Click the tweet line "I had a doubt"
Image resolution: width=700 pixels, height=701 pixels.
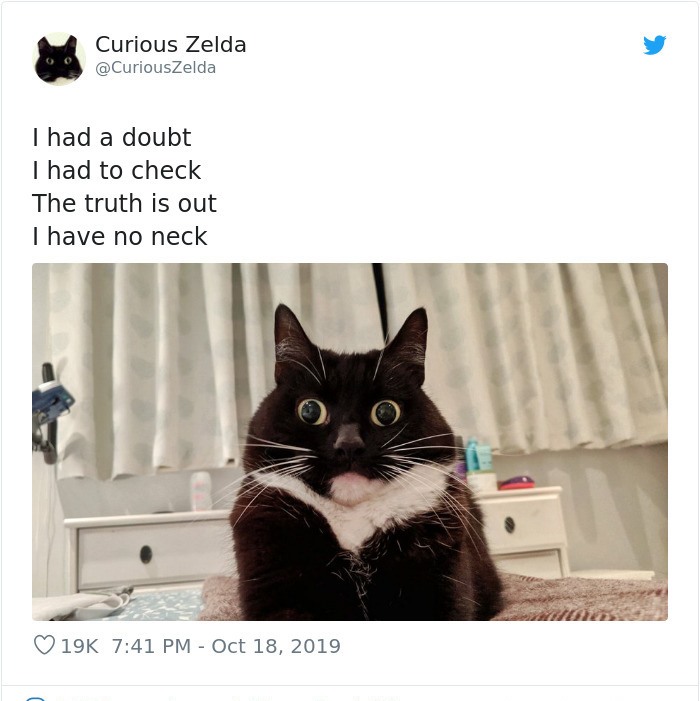pyautogui.click(x=112, y=137)
